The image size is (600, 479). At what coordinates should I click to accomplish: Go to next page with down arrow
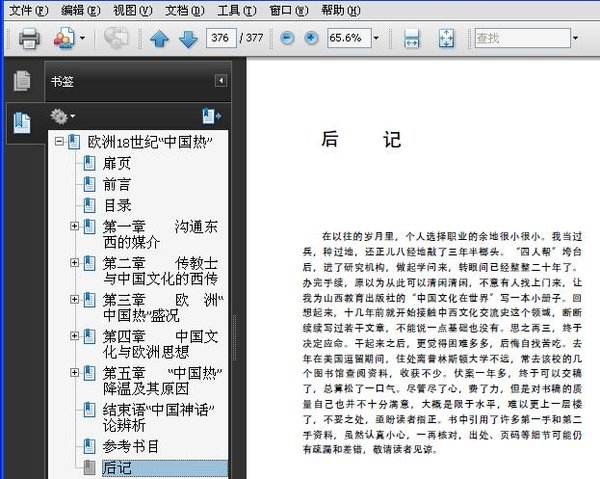pyautogui.click(x=188, y=38)
